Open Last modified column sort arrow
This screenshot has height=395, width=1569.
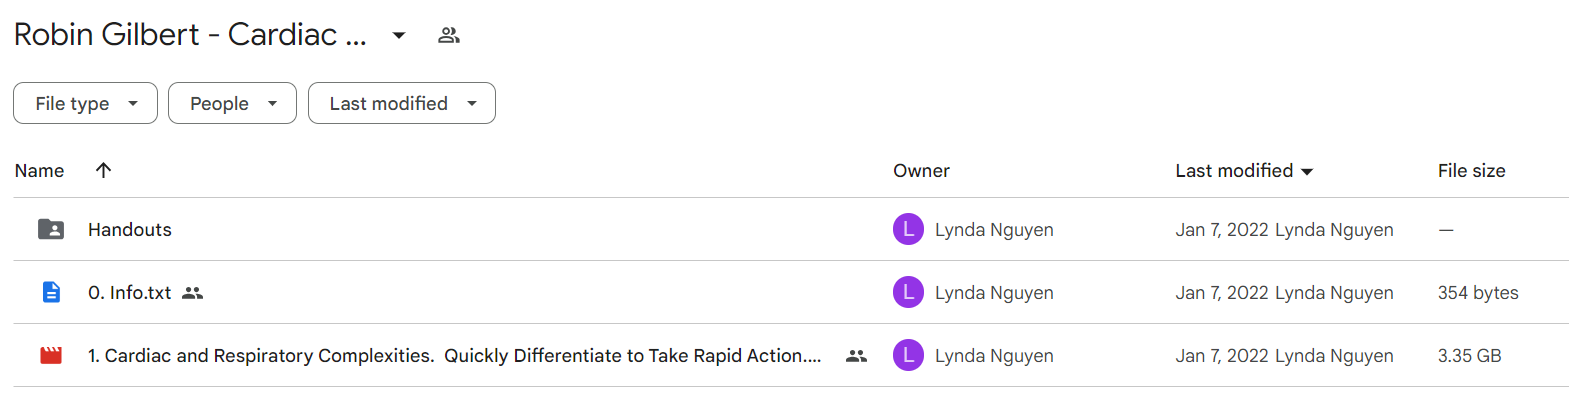point(1307,172)
